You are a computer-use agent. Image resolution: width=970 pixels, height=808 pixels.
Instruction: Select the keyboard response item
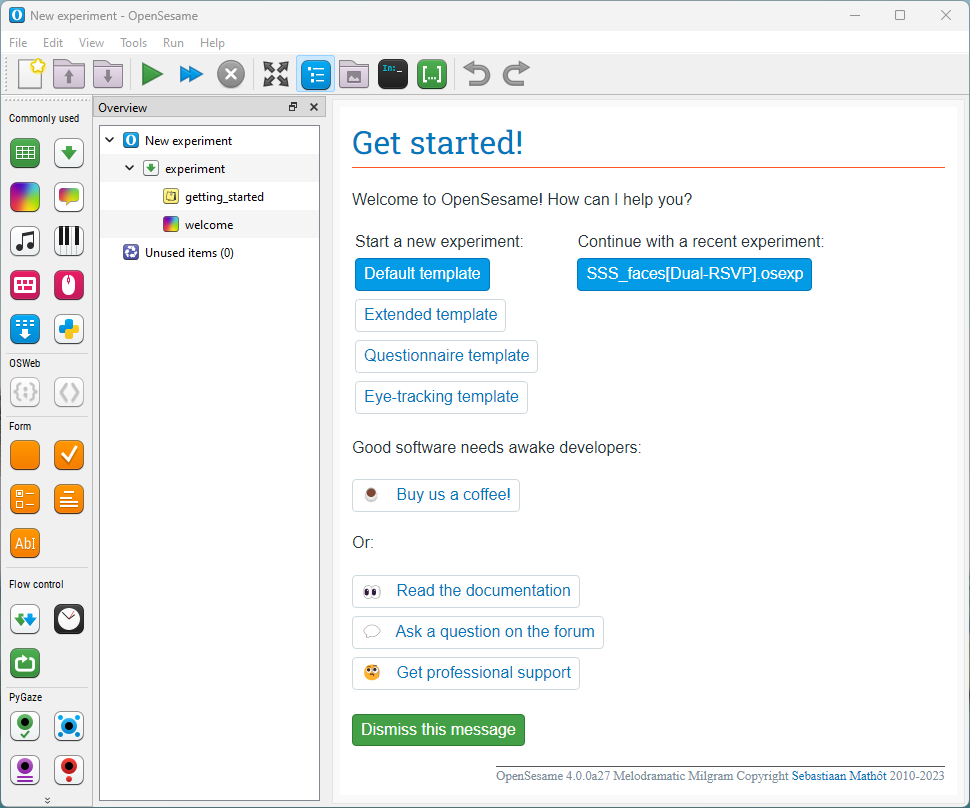coord(25,285)
